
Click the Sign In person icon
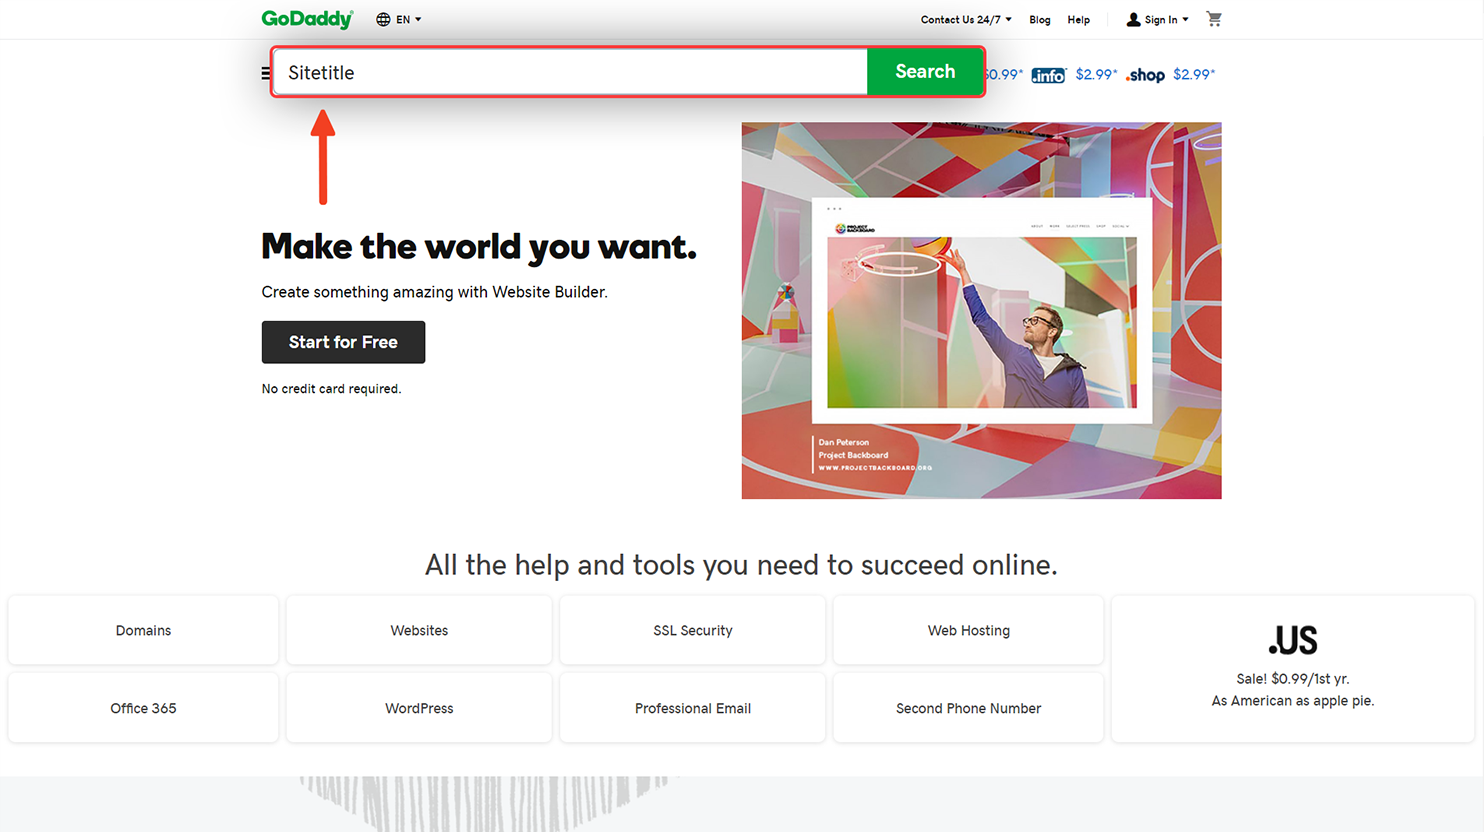pyautogui.click(x=1133, y=19)
